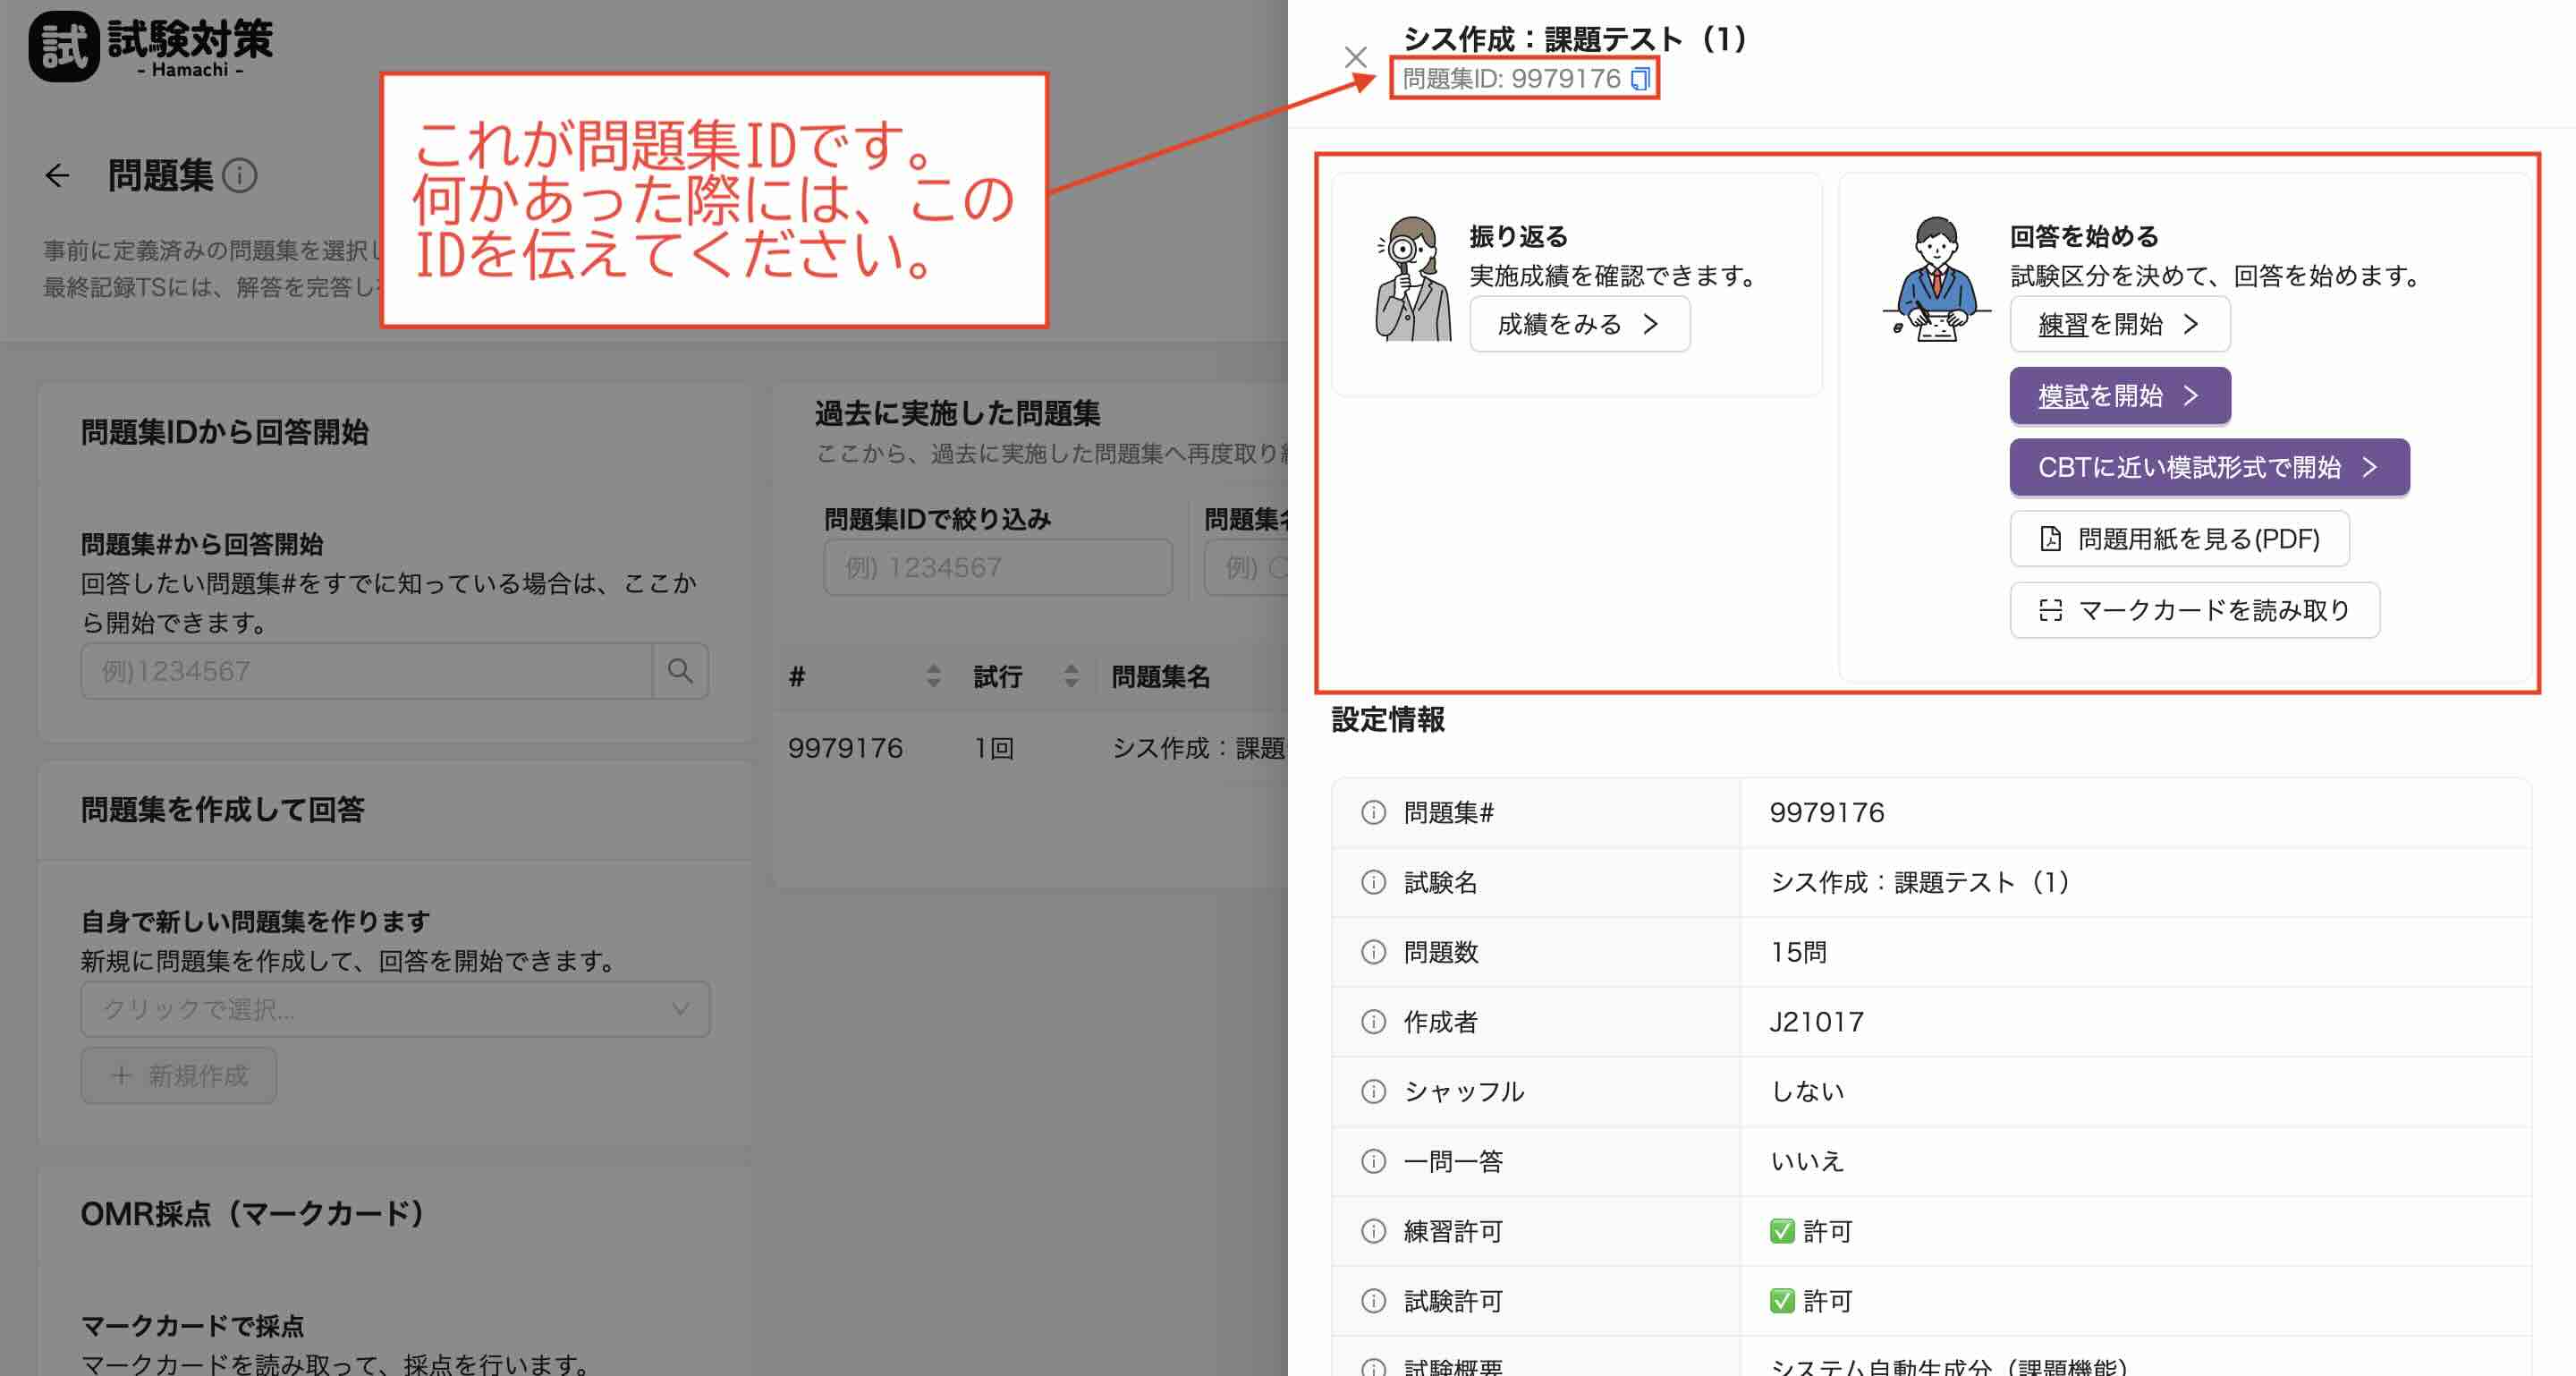2576x1376 pixels.
Task: Start practice with 練習を開始
Action: pyautogui.click(x=2119, y=324)
